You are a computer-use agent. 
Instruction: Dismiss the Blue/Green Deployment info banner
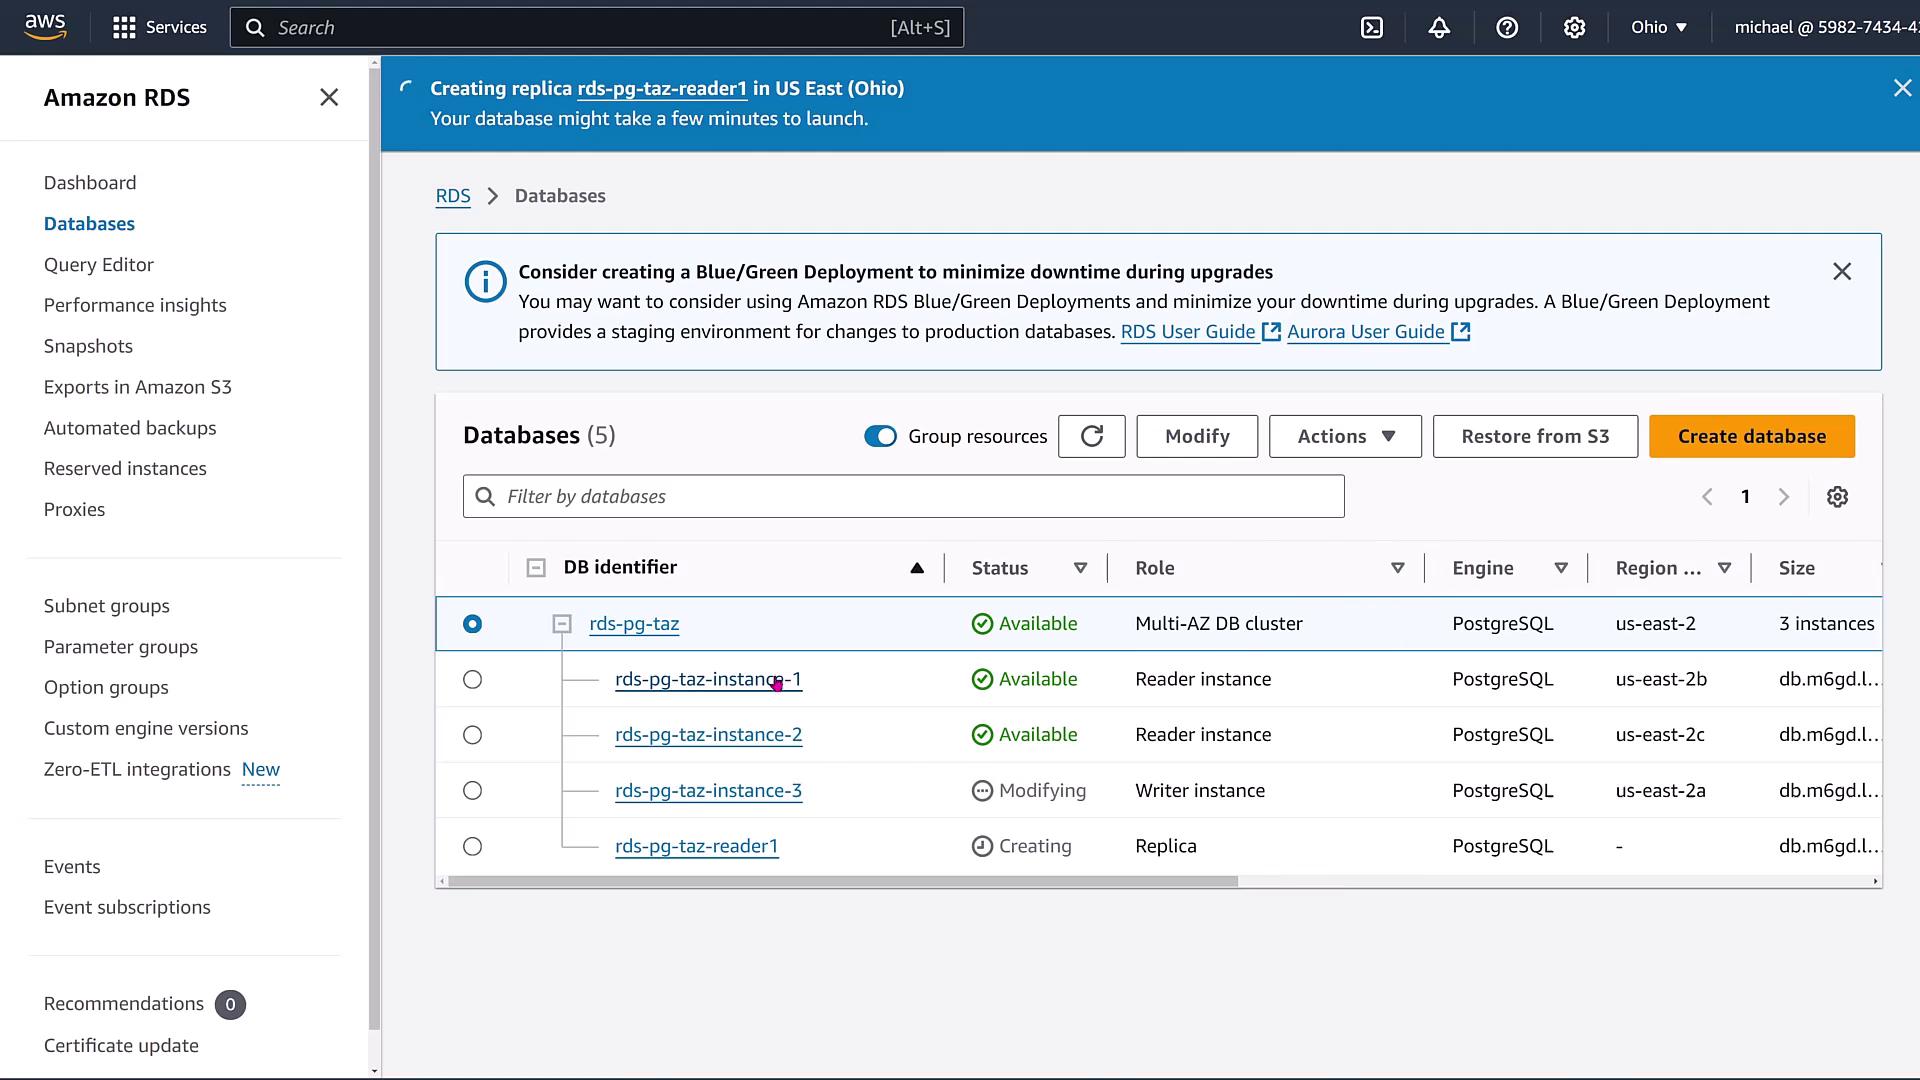tap(1842, 272)
